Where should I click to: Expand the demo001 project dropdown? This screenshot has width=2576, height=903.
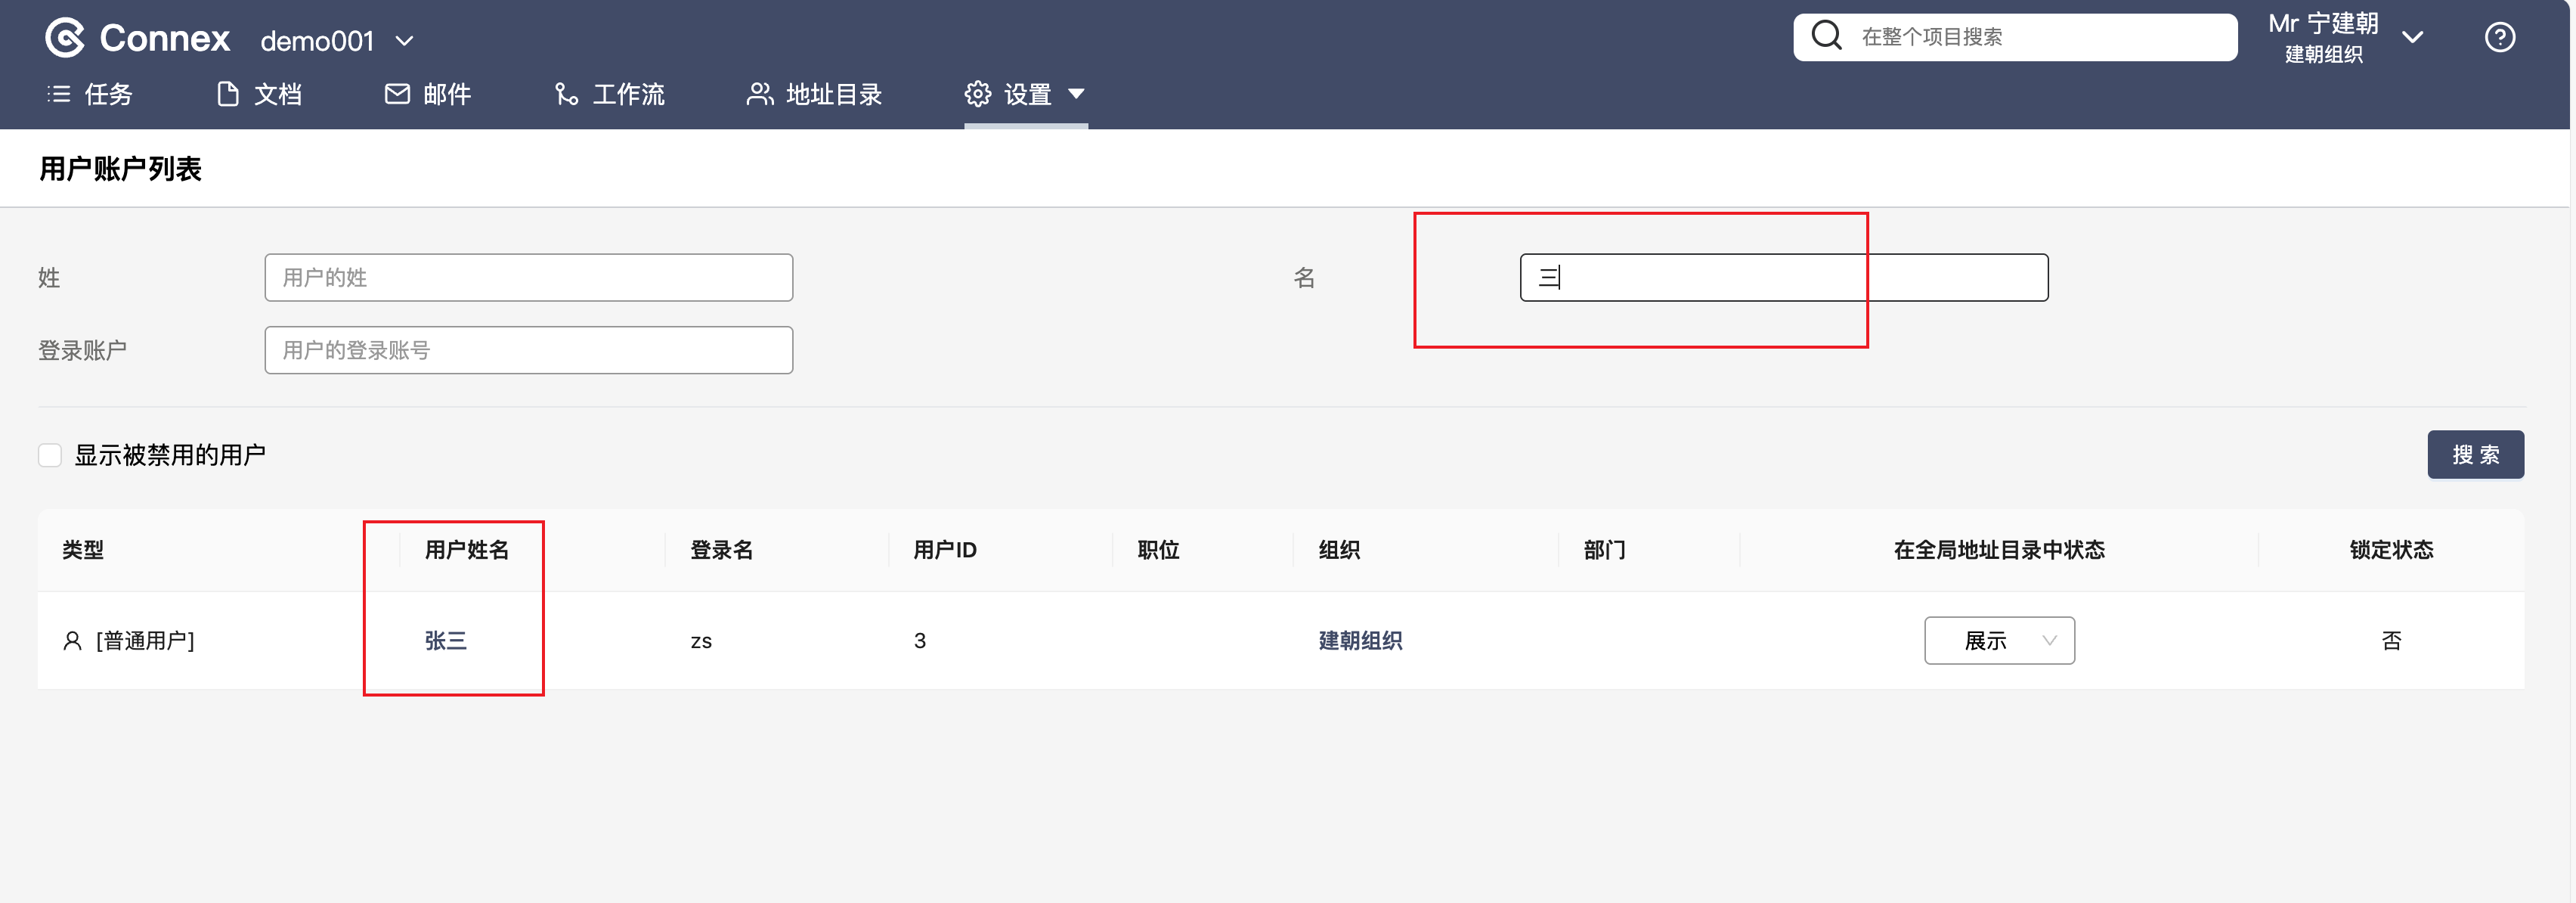pyautogui.click(x=404, y=41)
